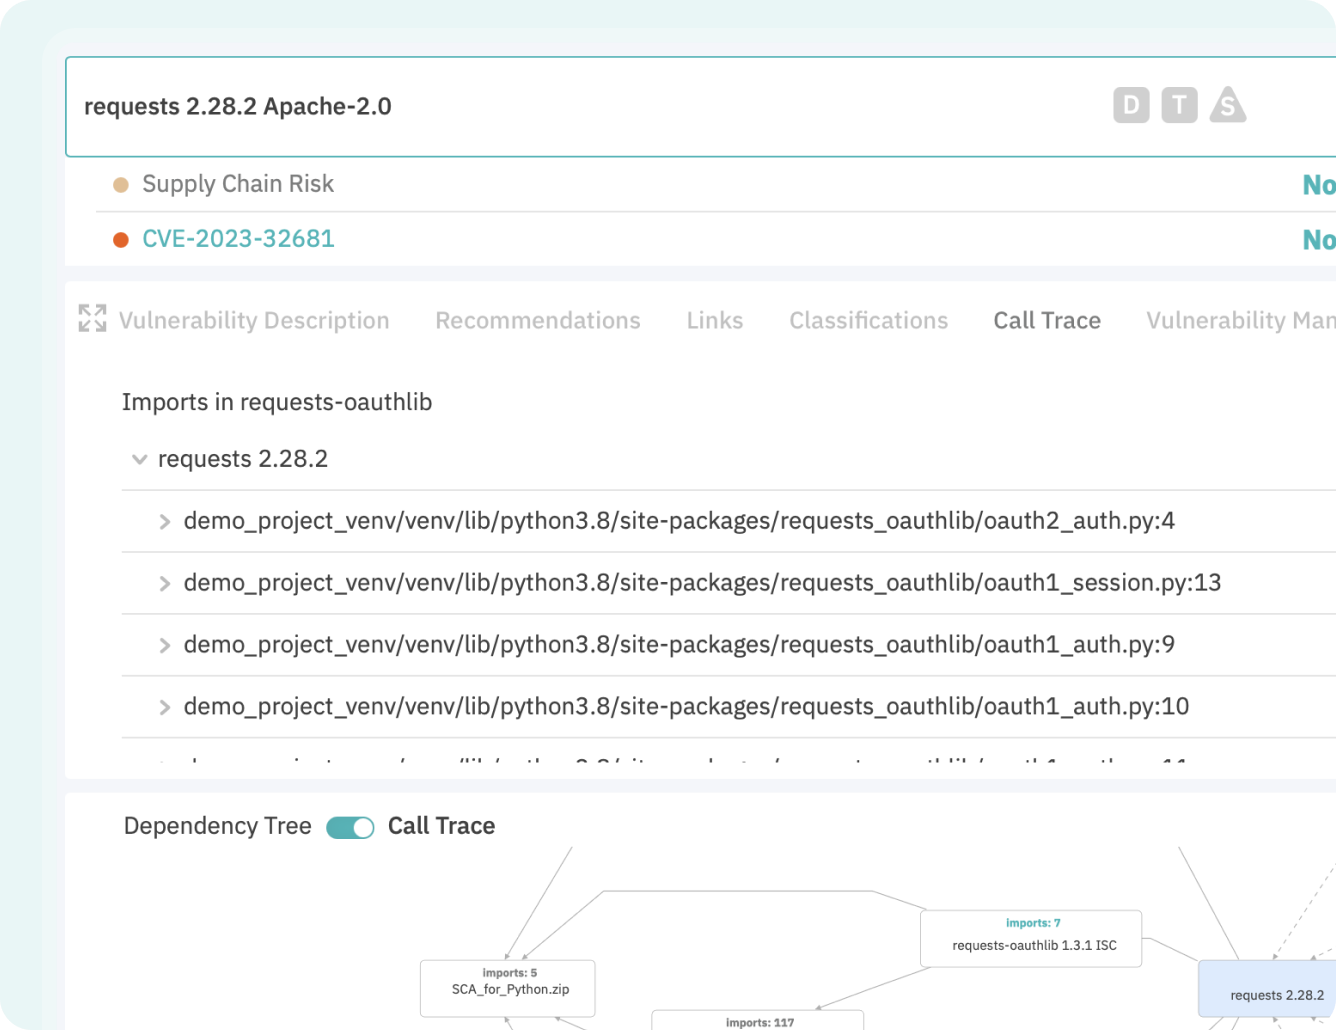Expand the oauth1_auth.py:9 row
Image resolution: width=1336 pixels, height=1030 pixels.
(165, 646)
